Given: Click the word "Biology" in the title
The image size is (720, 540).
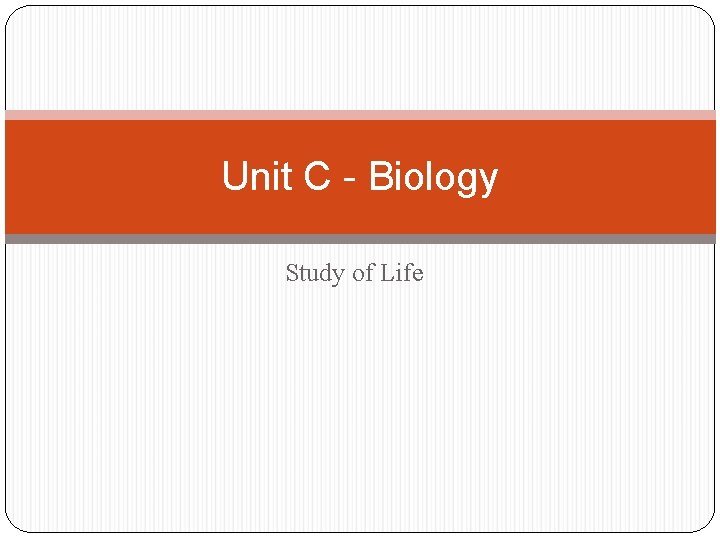Looking at the screenshot, I should (433, 178).
